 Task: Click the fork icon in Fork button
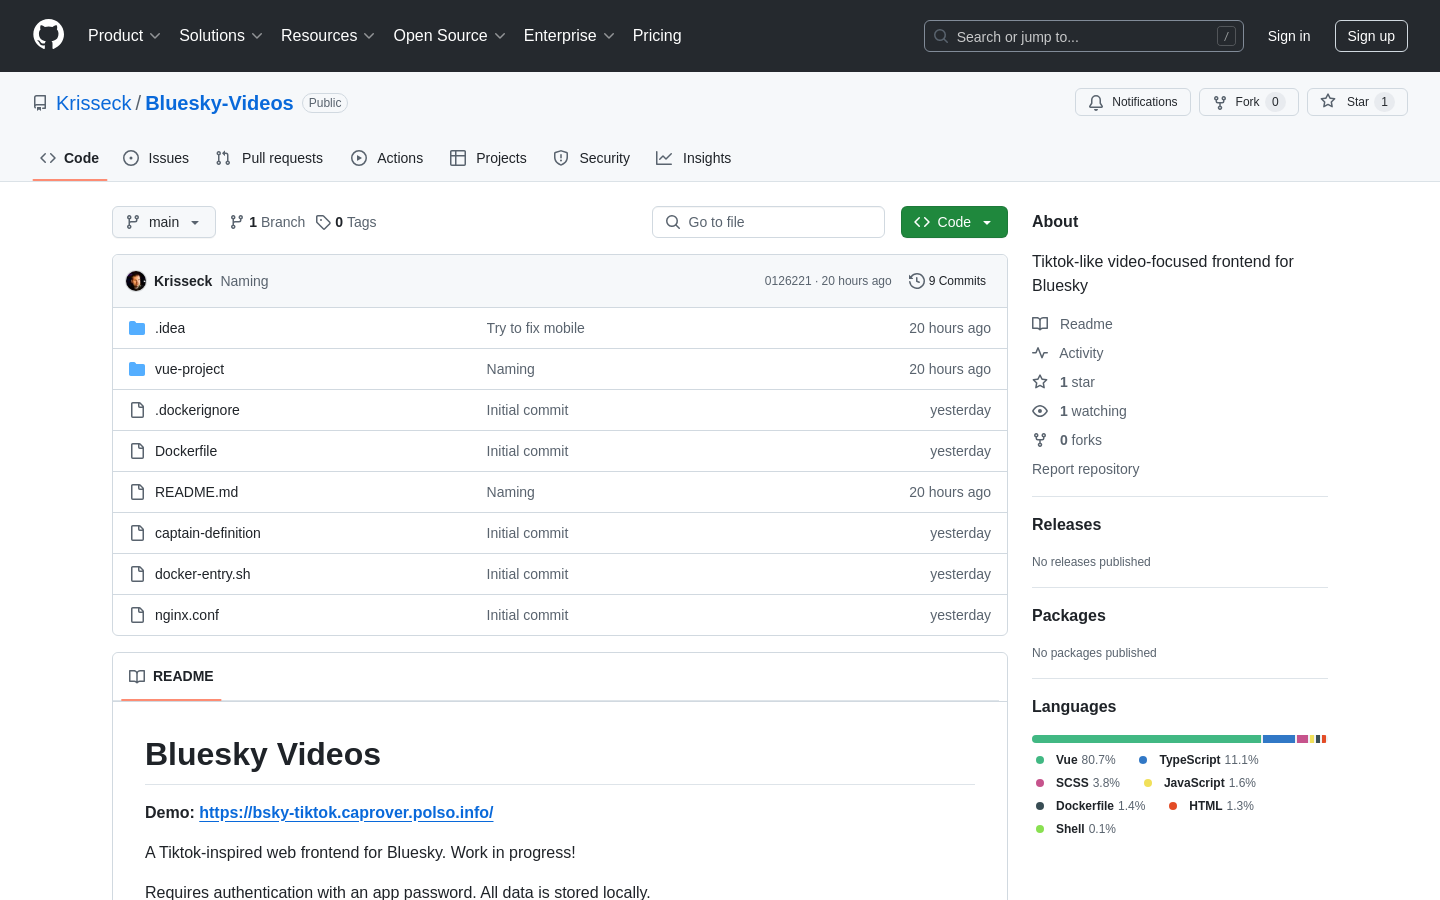point(1220,102)
